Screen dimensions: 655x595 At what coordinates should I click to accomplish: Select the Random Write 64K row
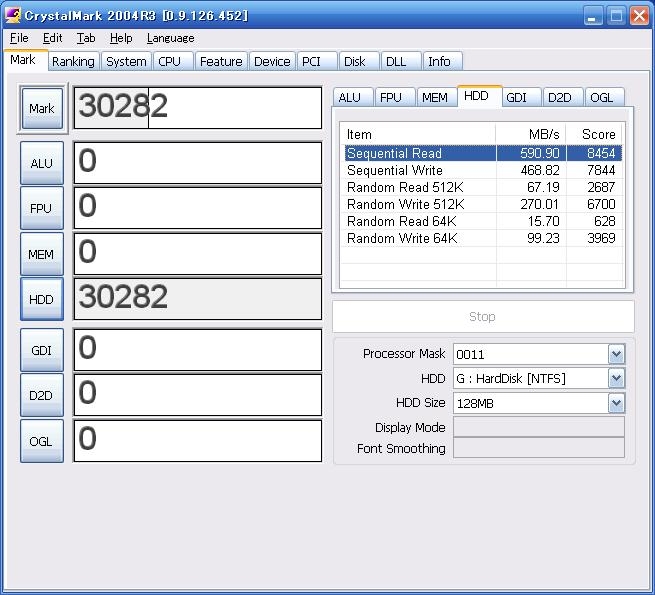coord(483,238)
